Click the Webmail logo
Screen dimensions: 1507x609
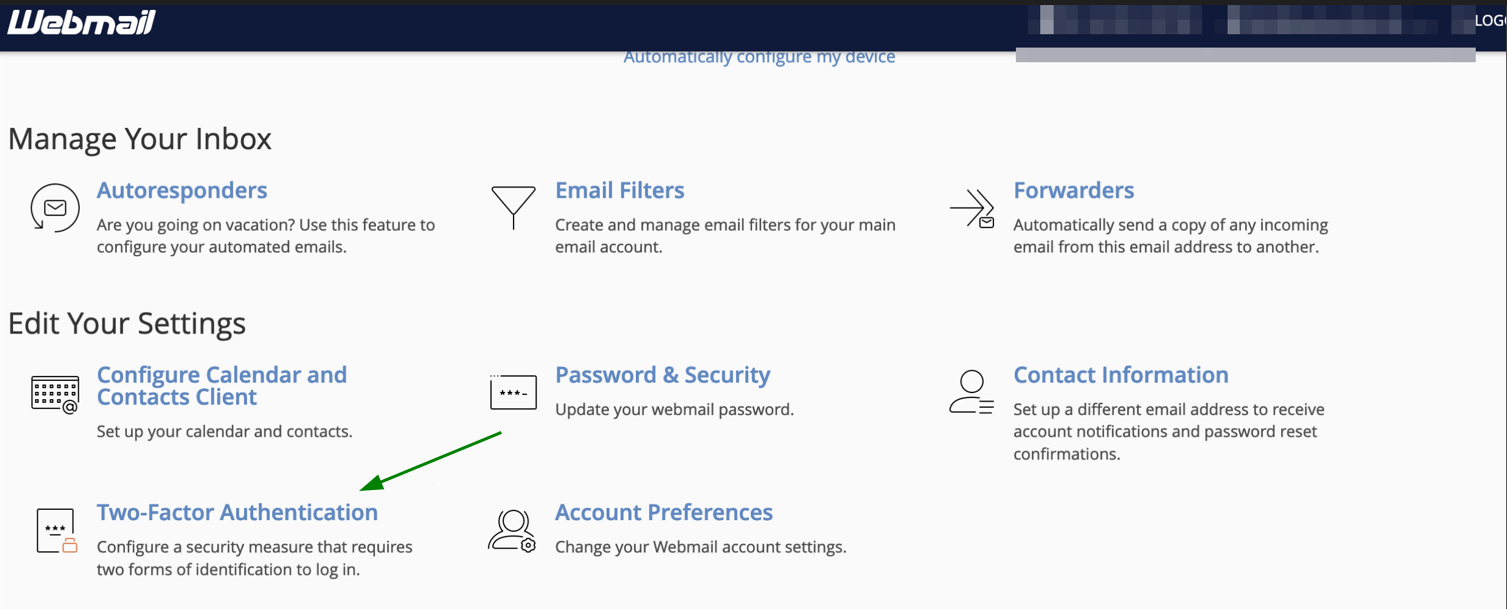pos(81,22)
